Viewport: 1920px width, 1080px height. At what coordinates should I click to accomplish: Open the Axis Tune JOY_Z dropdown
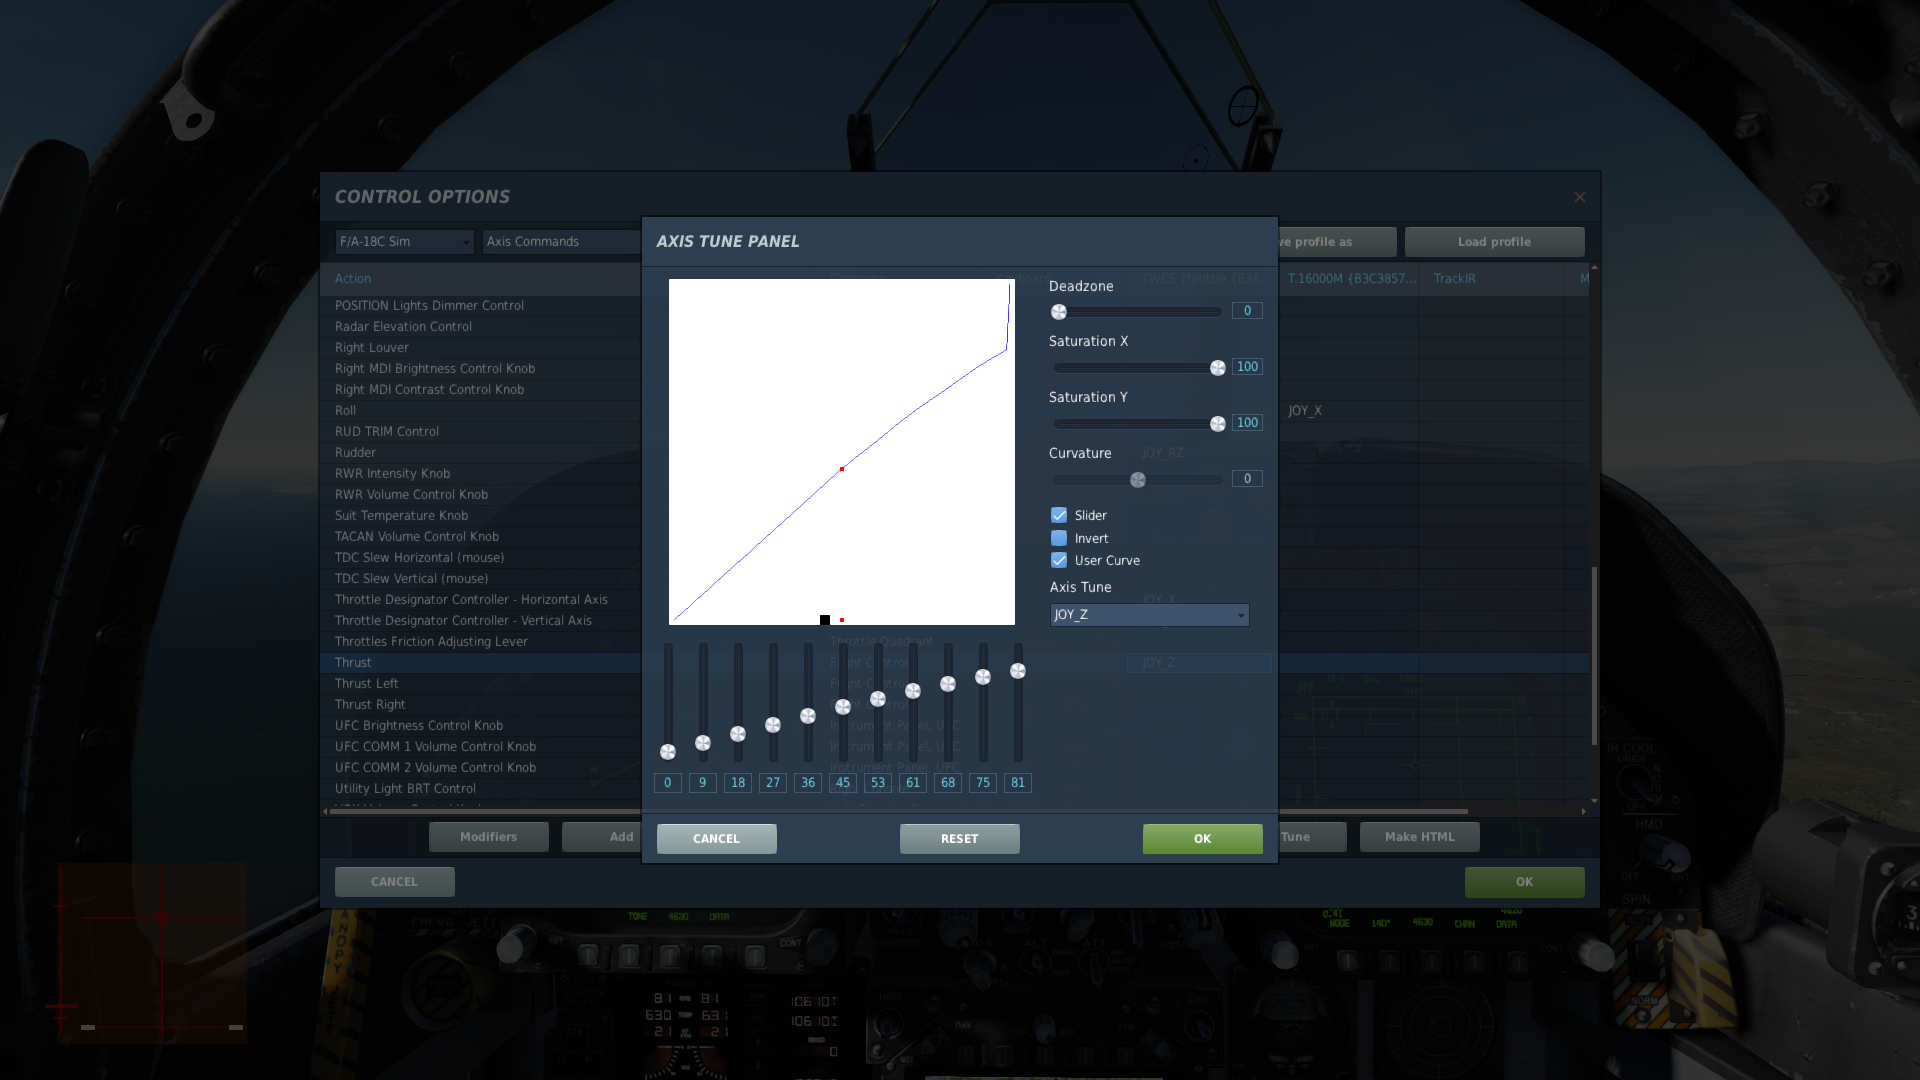coord(1149,615)
